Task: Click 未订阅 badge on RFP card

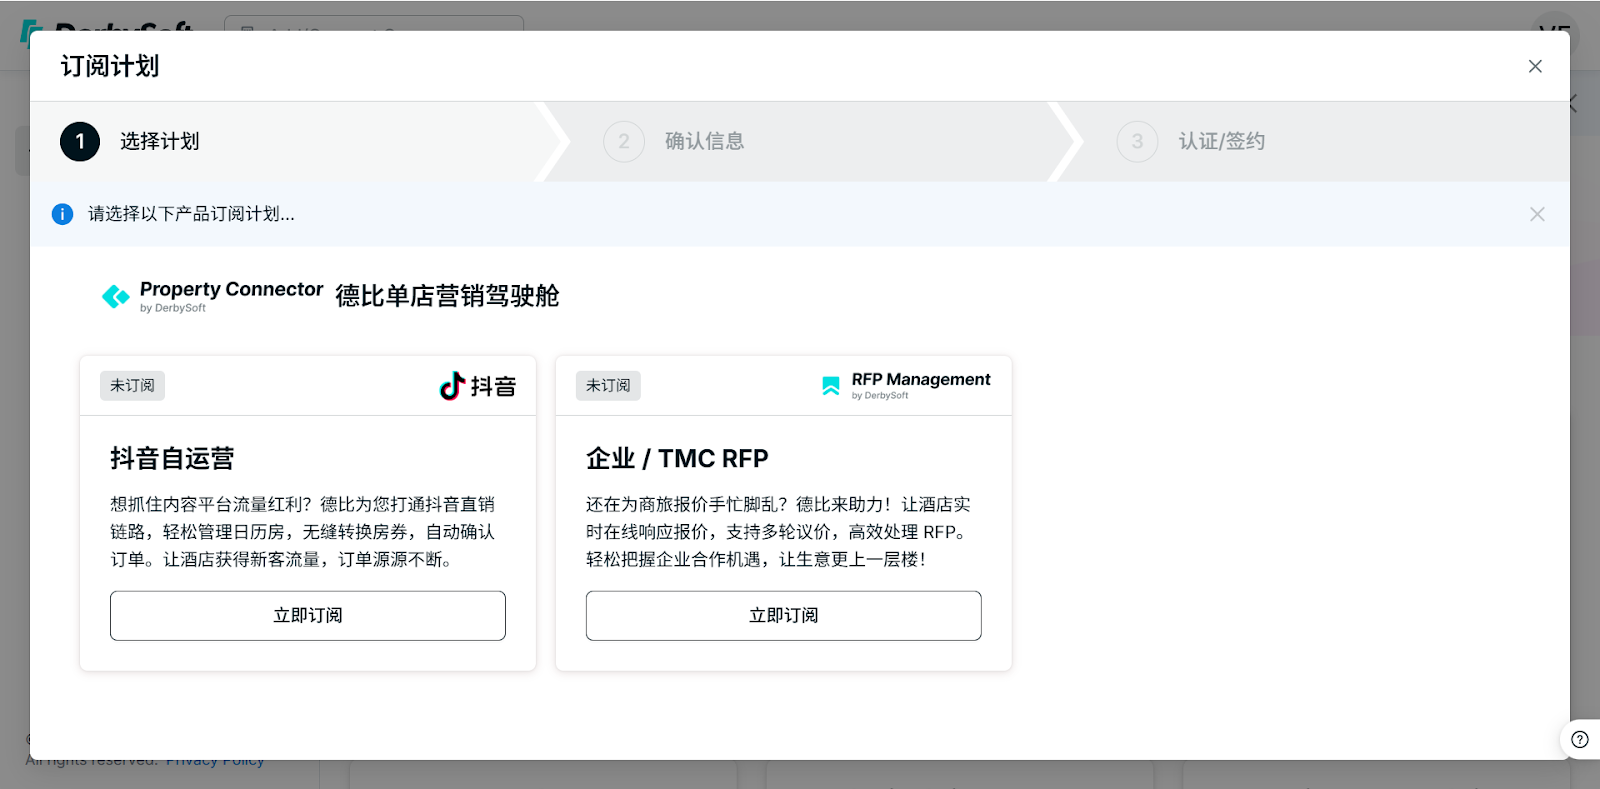Action: [x=608, y=385]
